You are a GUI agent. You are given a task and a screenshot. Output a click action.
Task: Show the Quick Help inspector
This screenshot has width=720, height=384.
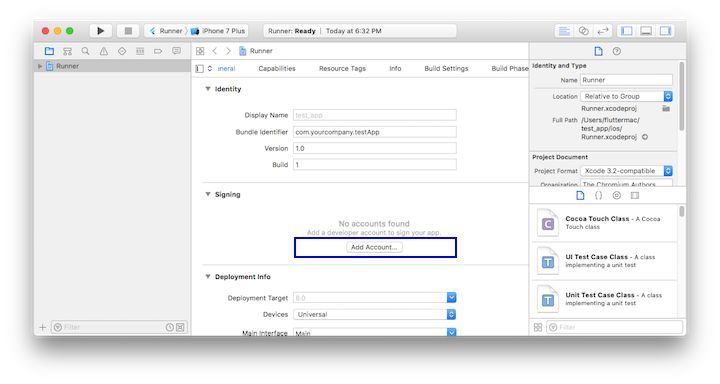tap(617, 51)
